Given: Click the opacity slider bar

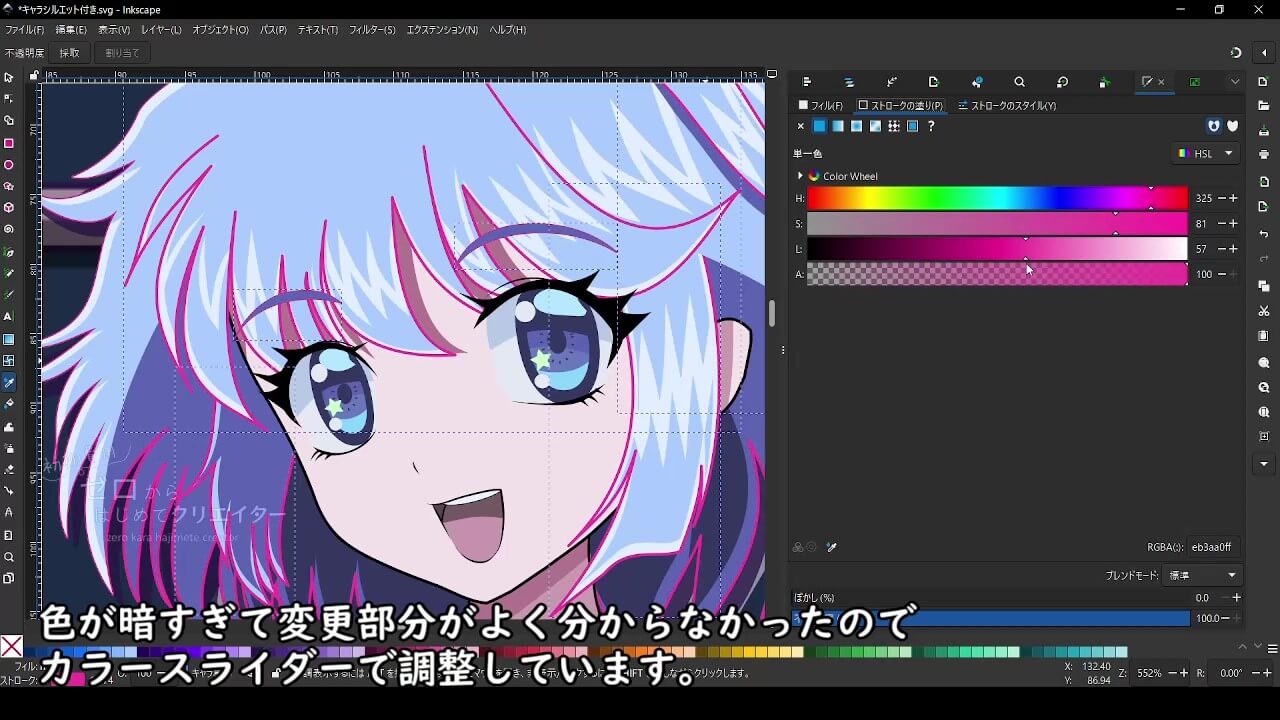Looking at the screenshot, I should point(992,618).
